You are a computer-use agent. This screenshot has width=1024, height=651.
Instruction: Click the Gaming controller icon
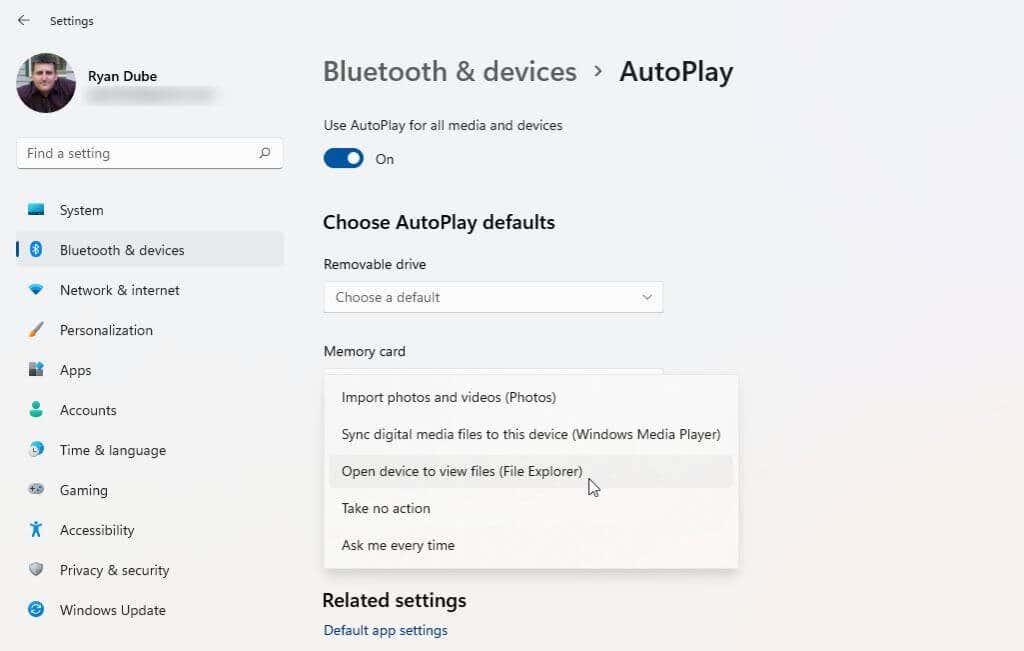click(36, 490)
